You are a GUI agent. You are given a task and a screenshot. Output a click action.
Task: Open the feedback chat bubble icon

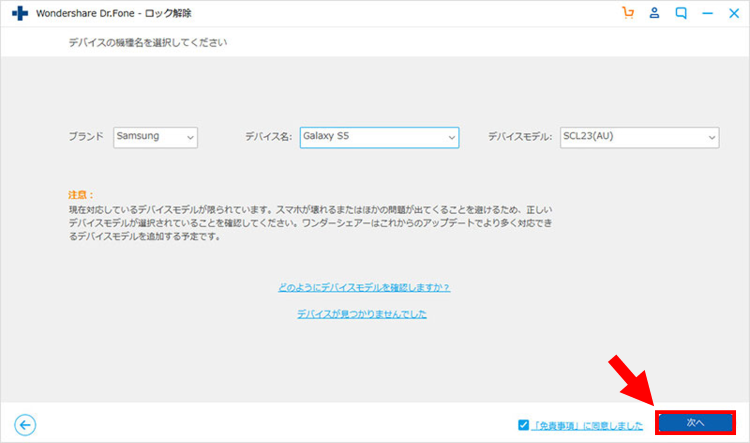coord(681,13)
